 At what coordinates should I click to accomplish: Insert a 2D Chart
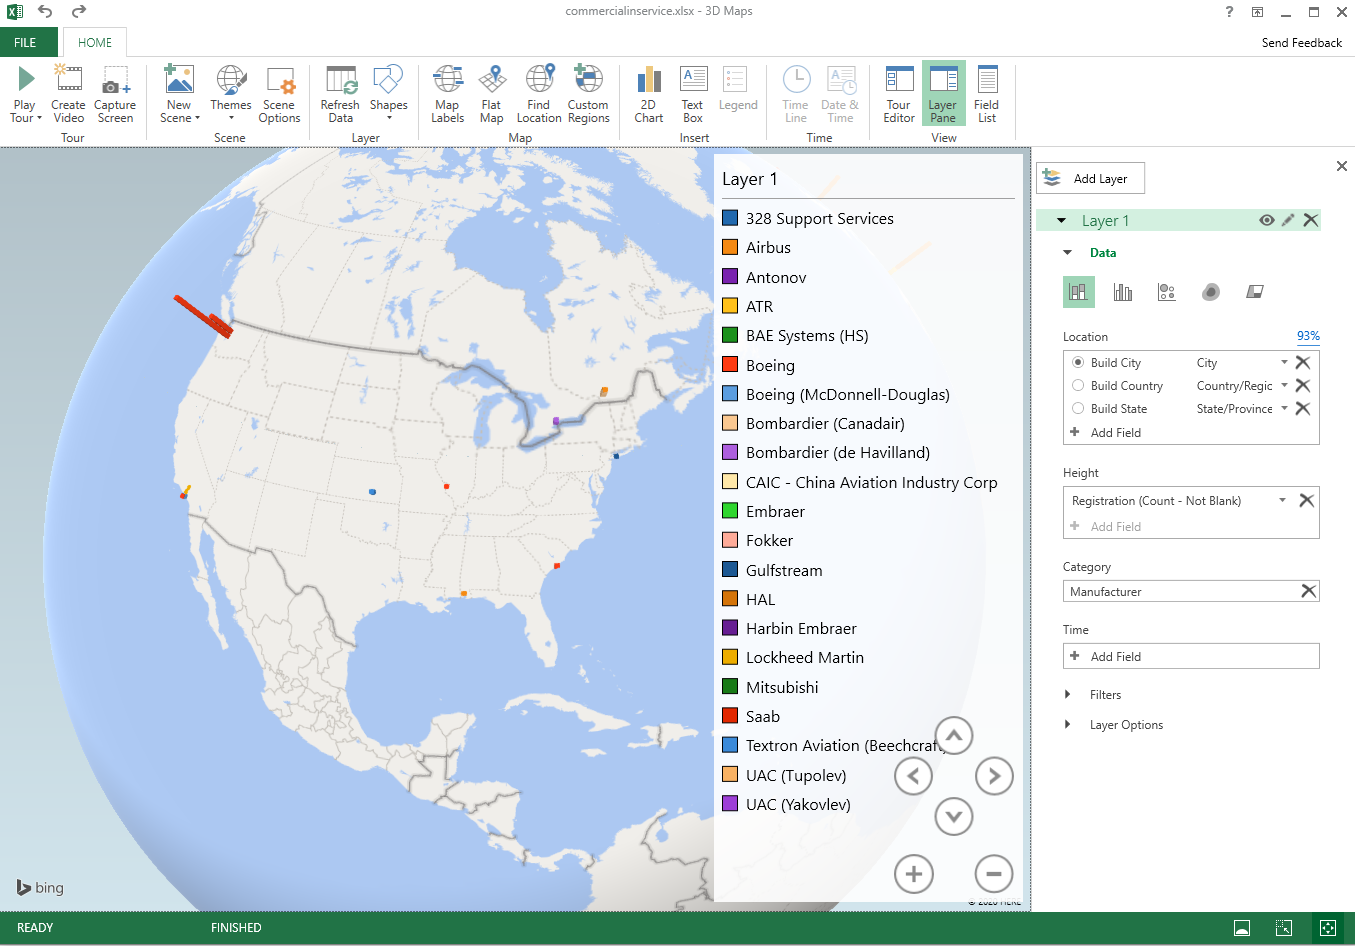click(648, 94)
